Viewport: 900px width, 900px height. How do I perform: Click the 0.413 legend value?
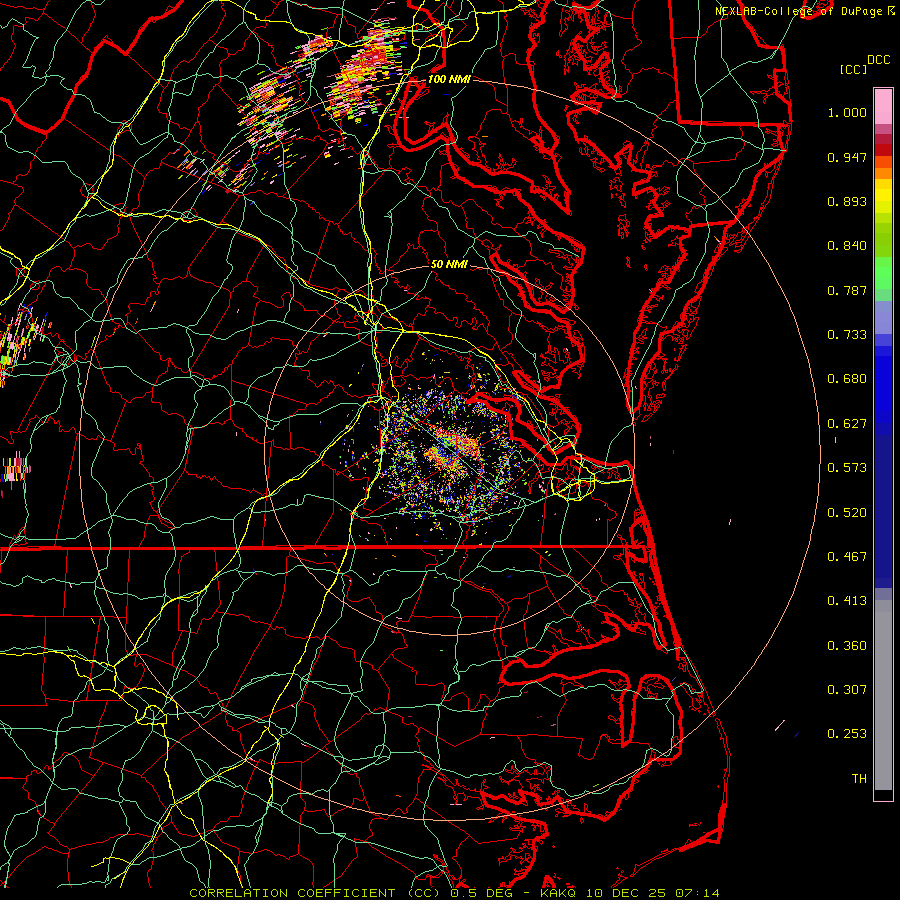coord(847,601)
